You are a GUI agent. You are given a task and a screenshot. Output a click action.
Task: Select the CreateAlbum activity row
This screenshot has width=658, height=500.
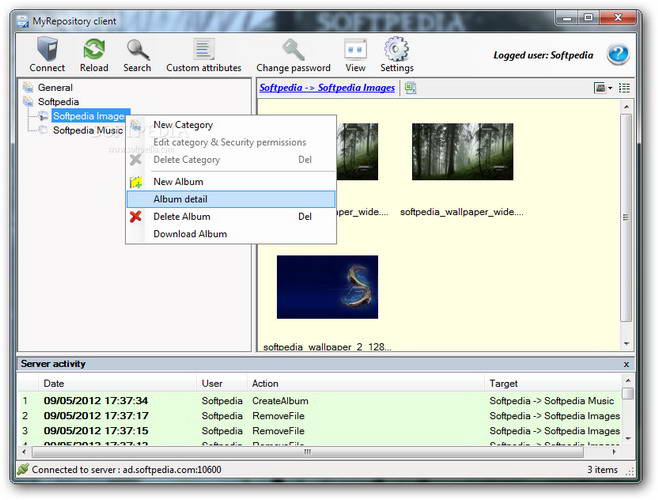(320, 401)
